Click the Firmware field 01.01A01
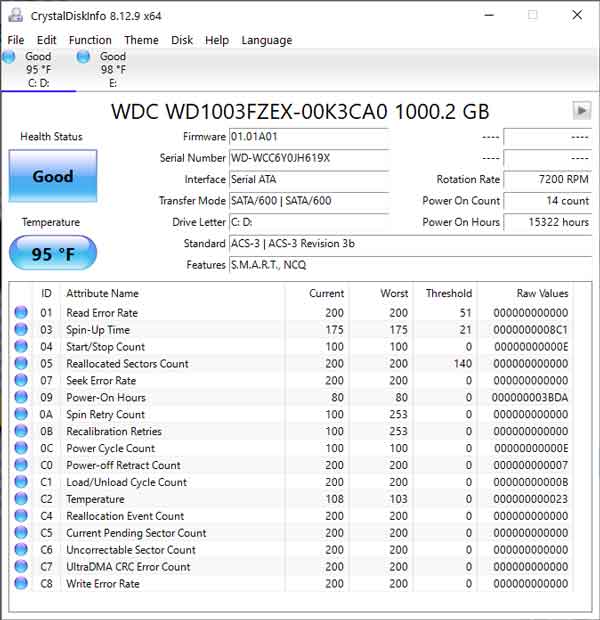 point(309,137)
